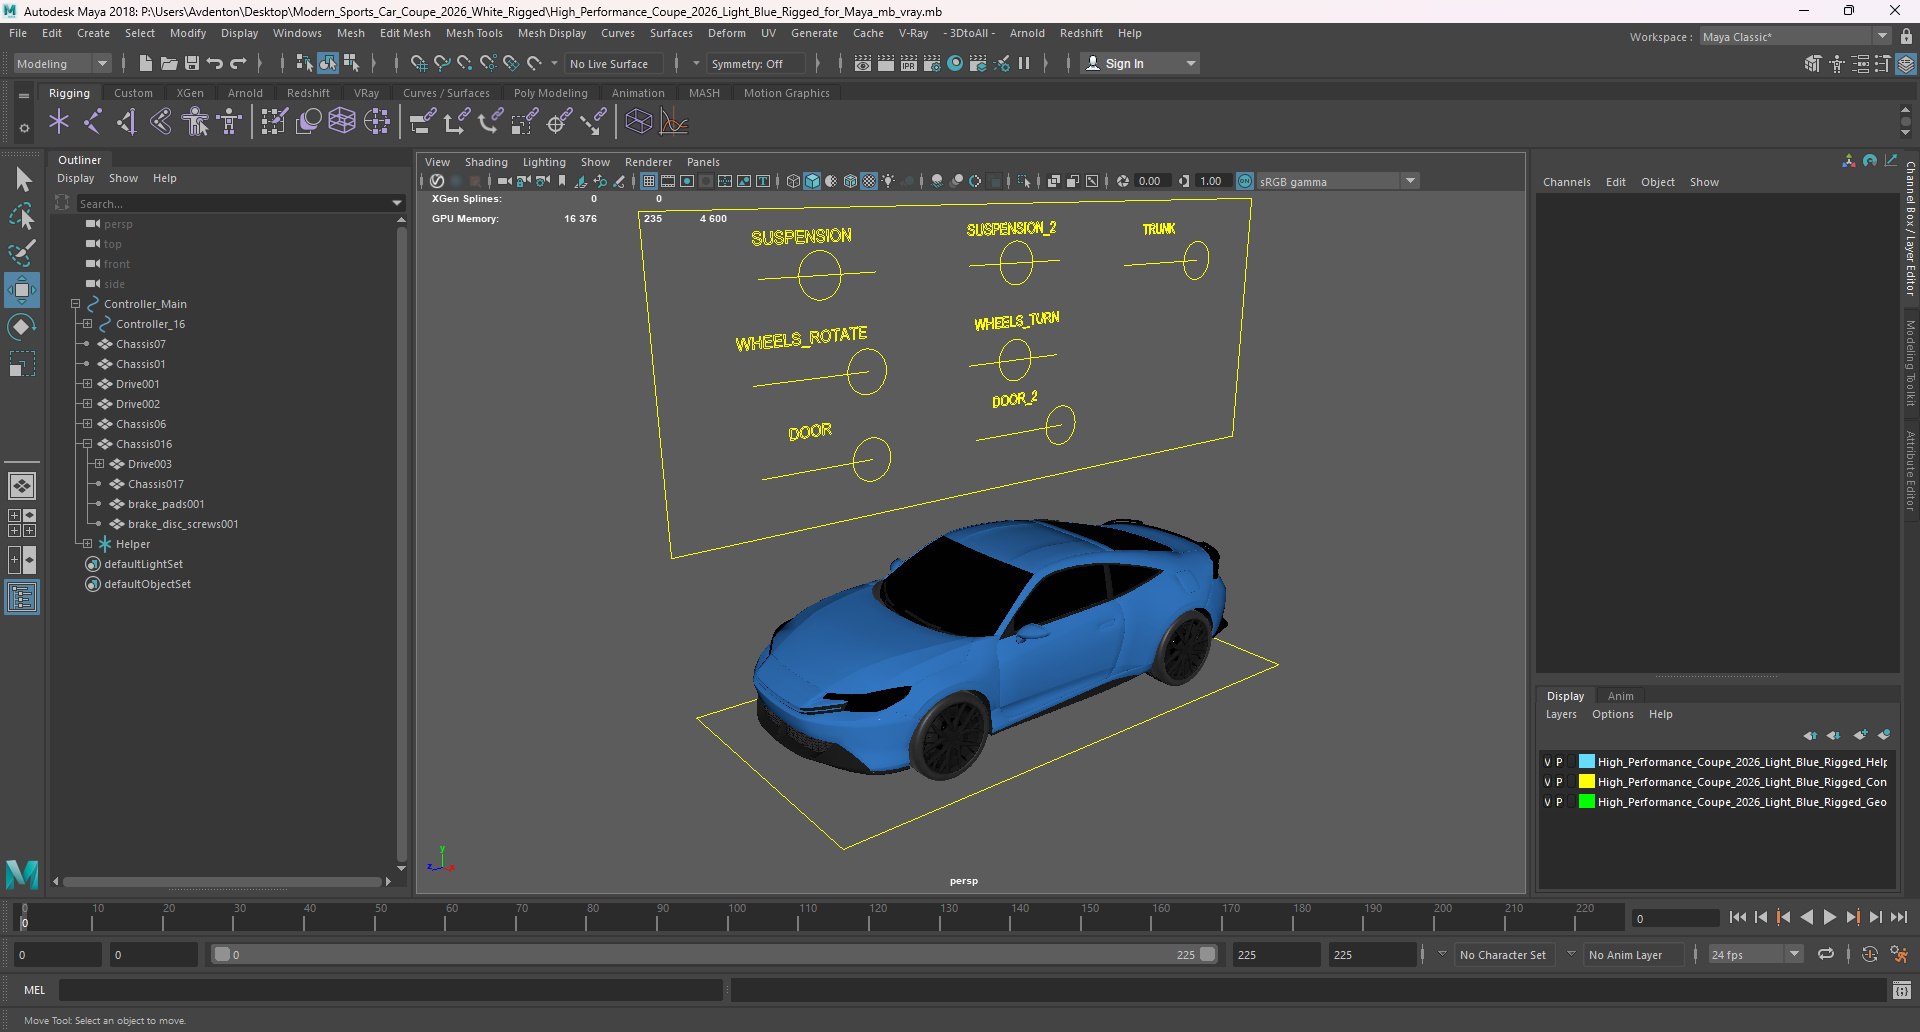Open the Deform menu
The width and height of the screenshot is (1920, 1032).
coord(726,33)
